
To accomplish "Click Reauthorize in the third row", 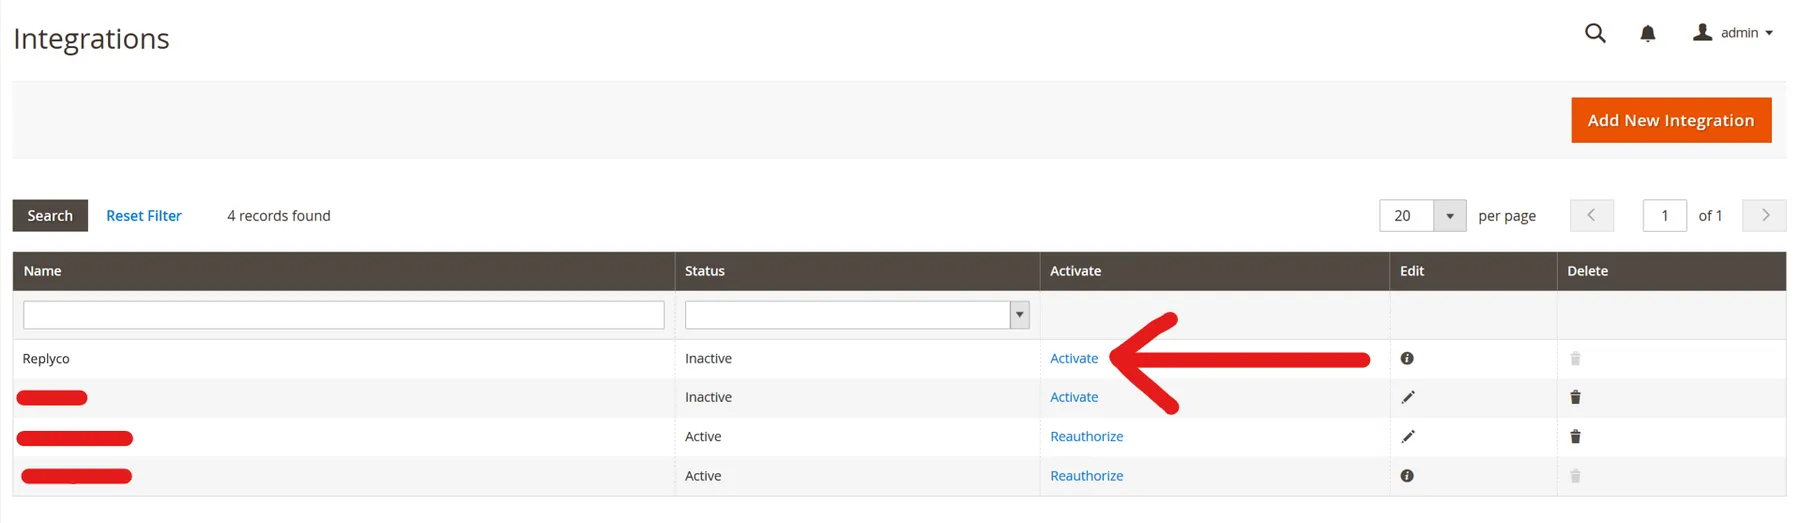I will (x=1086, y=436).
